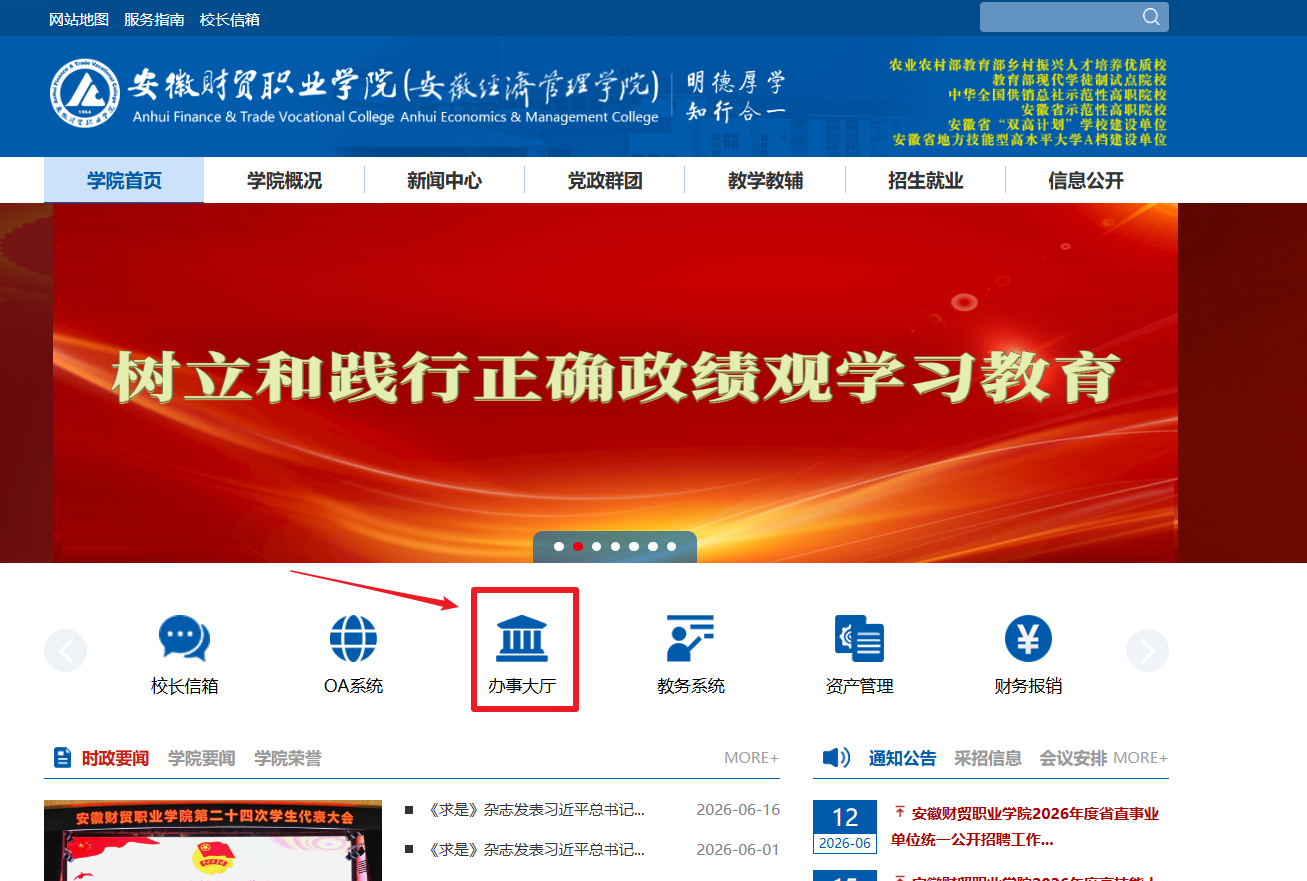Open the 《求是》 article dated 2026-06-16
Screen dimensions: 1307x881
coord(536,810)
